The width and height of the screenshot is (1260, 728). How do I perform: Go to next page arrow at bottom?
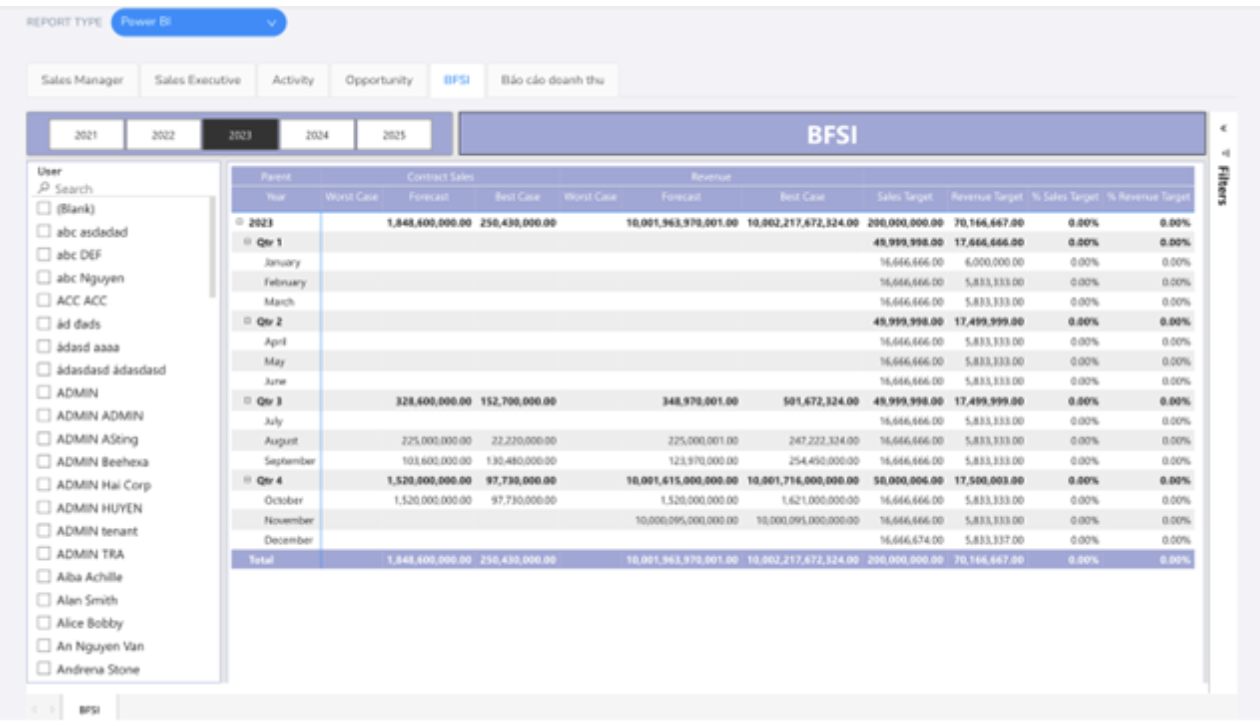pyautogui.click(x=52, y=710)
